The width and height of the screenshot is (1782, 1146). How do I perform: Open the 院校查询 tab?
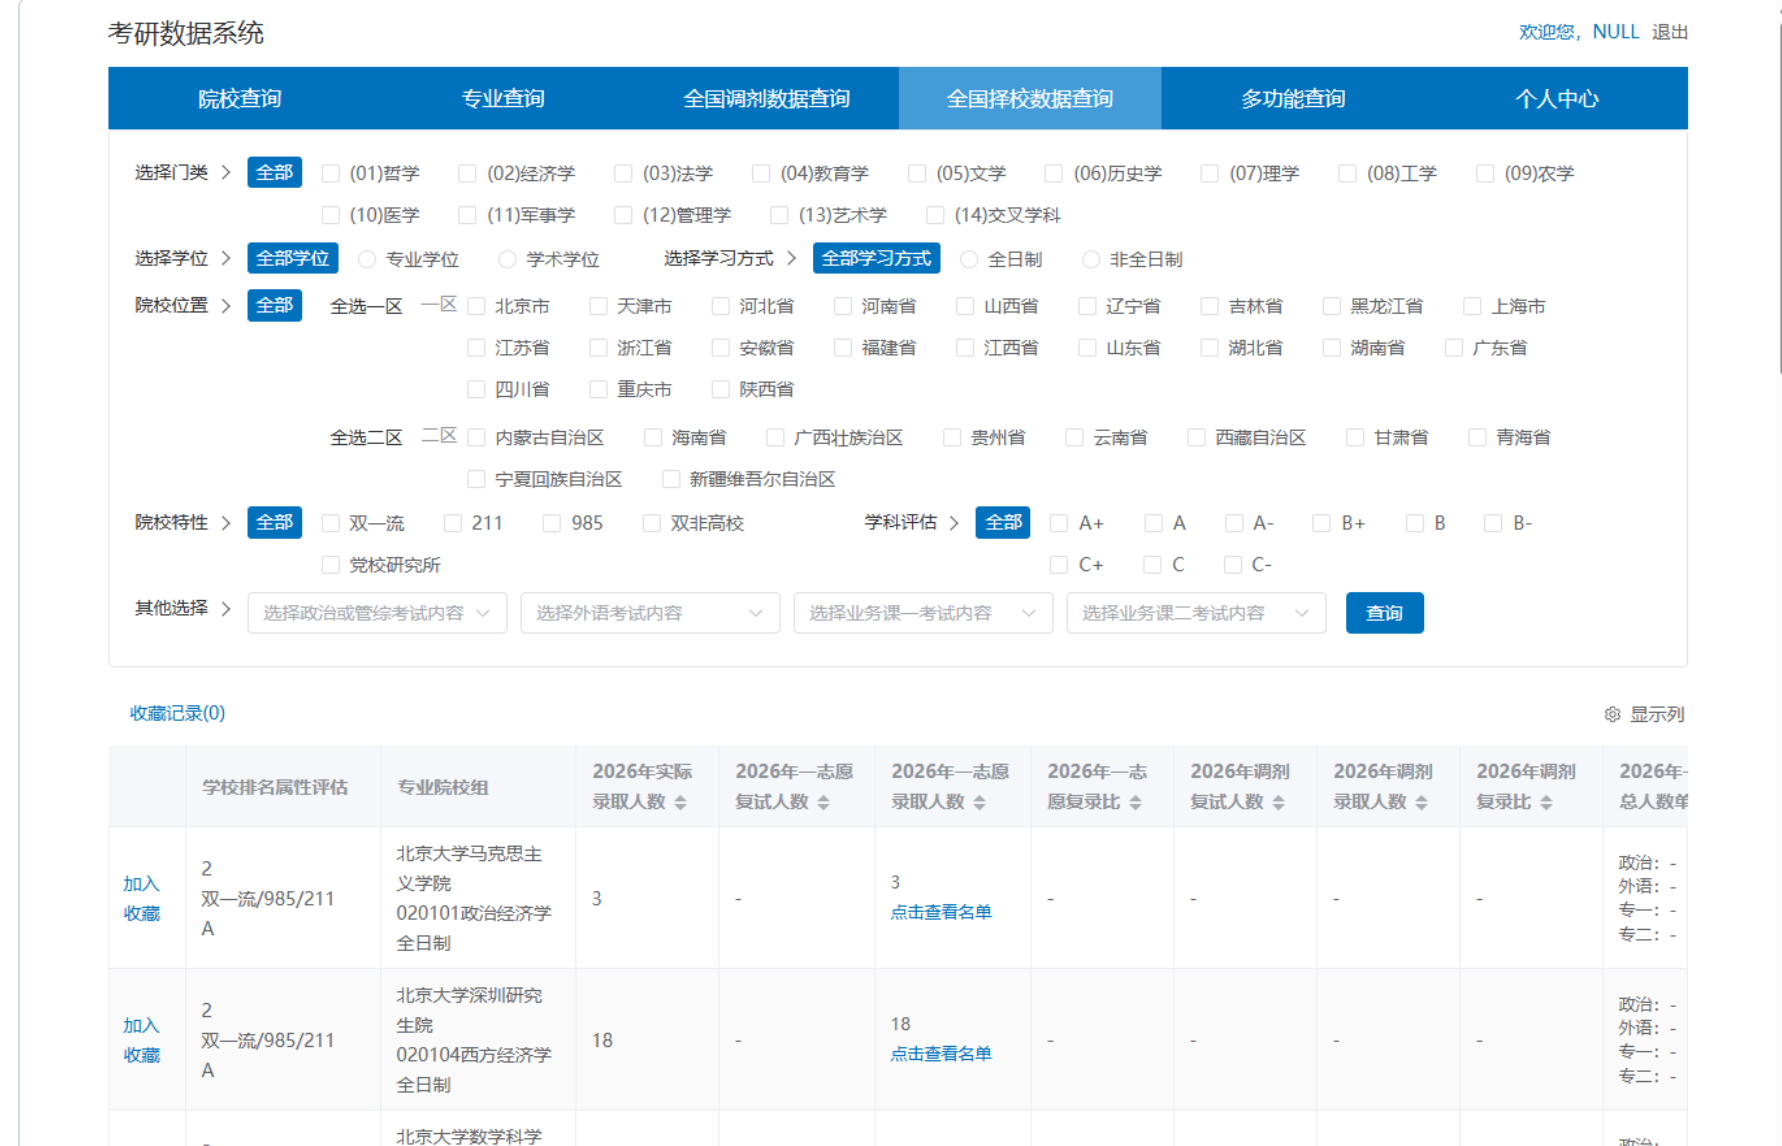(240, 98)
